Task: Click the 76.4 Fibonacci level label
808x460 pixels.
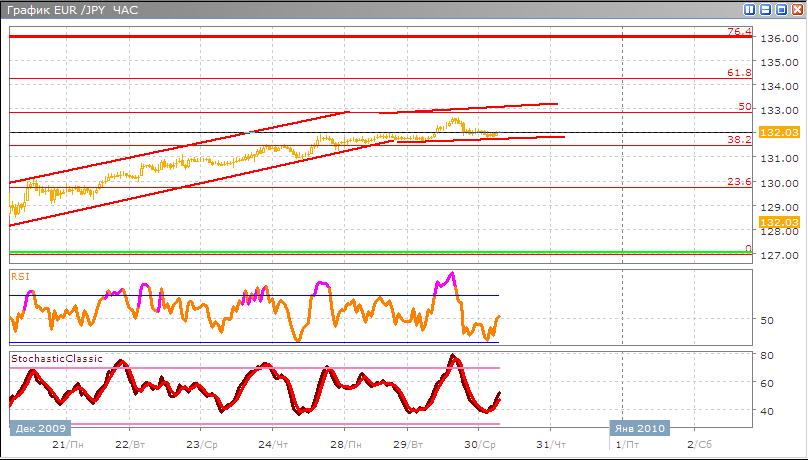Action: tap(739, 32)
